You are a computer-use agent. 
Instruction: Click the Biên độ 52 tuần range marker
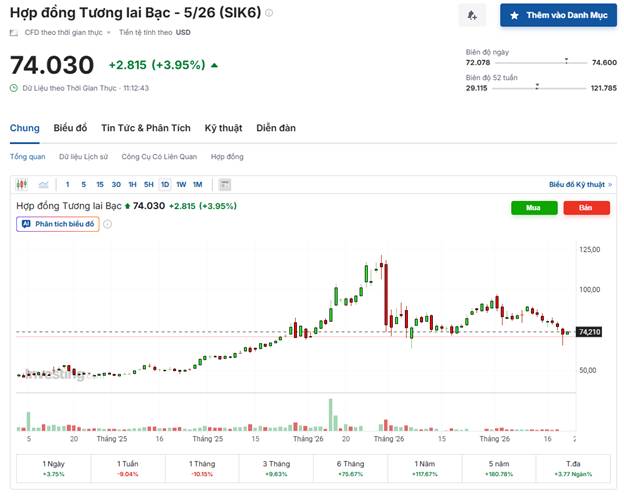pos(537,86)
